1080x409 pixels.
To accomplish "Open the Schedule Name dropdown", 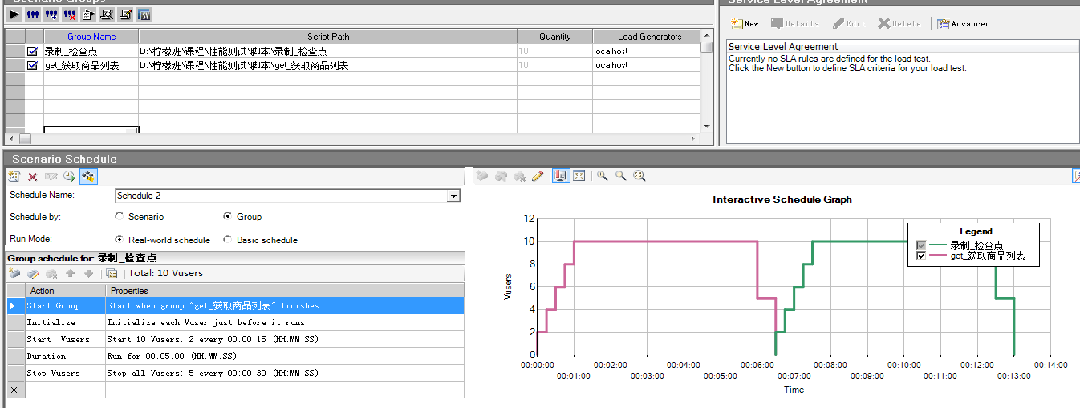I will point(454,196).
